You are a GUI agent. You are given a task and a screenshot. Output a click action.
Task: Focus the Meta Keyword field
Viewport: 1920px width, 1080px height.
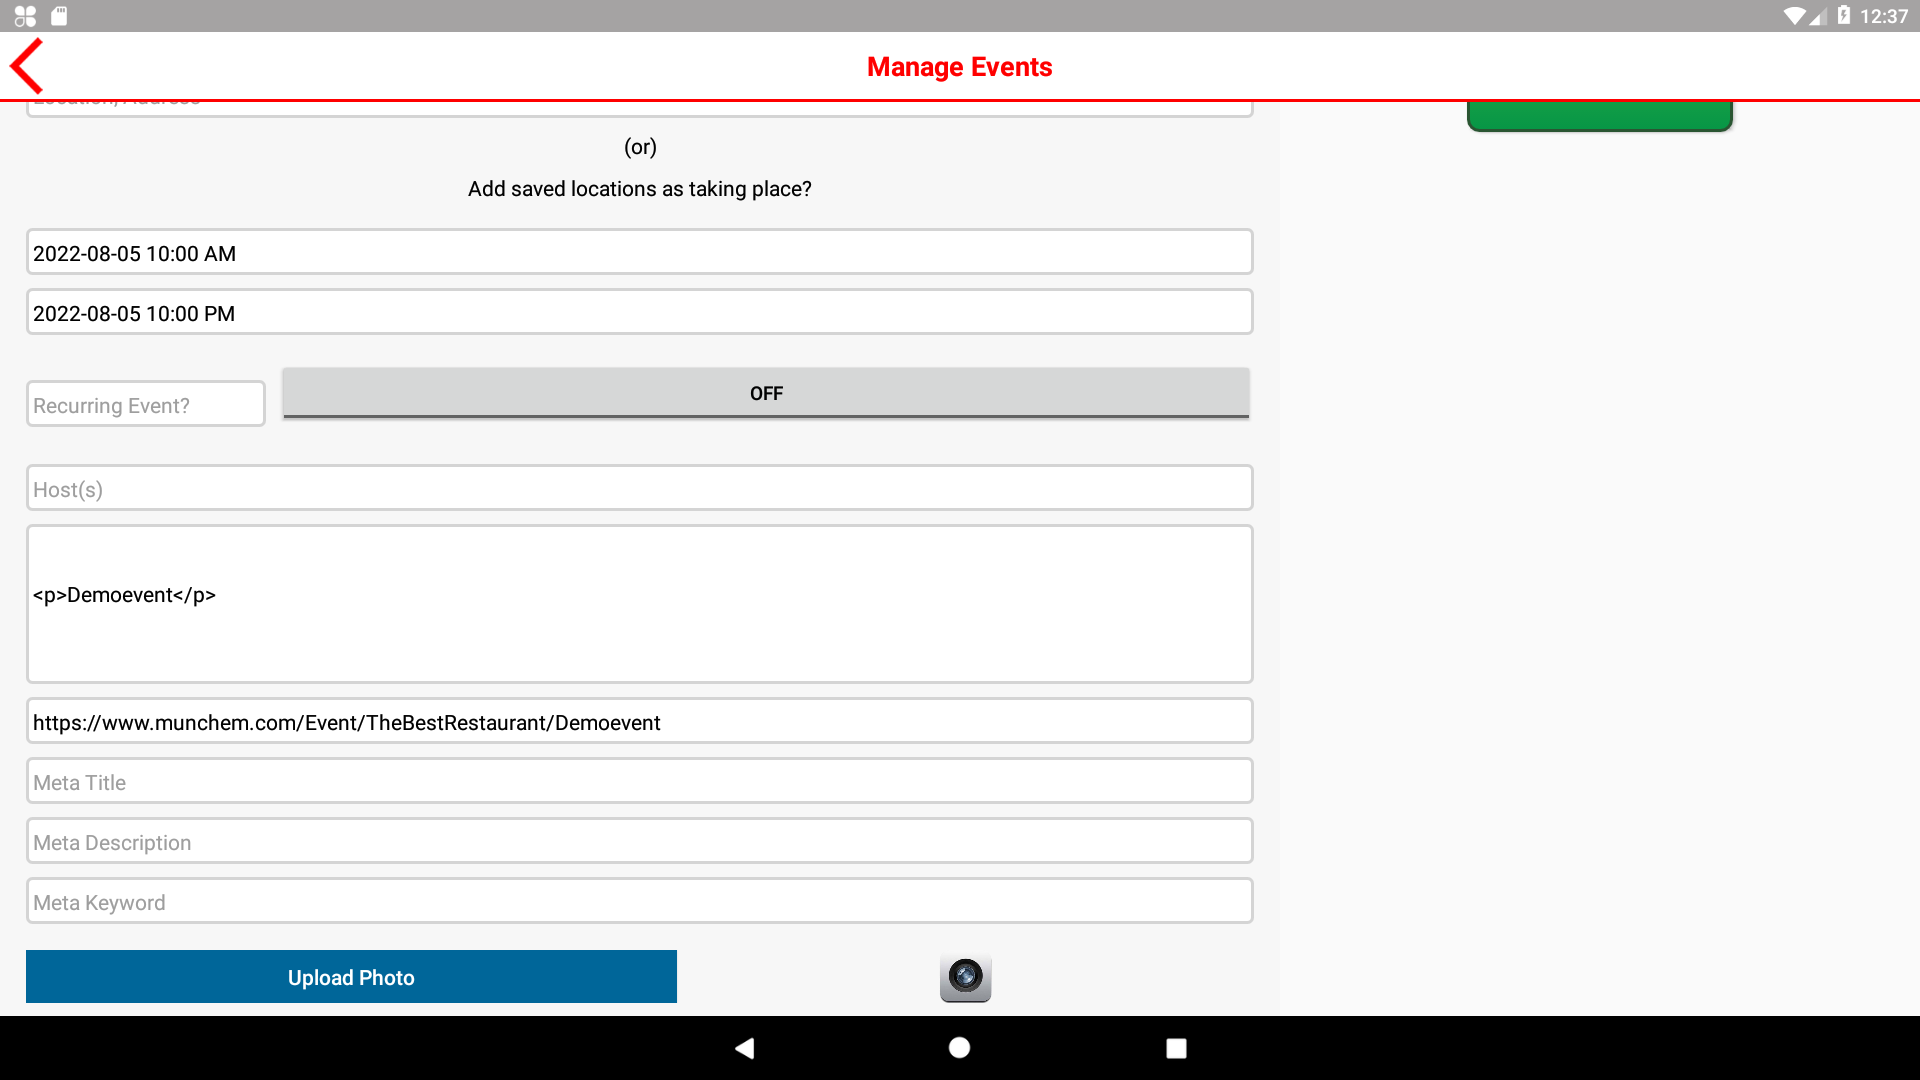[639, 902]
